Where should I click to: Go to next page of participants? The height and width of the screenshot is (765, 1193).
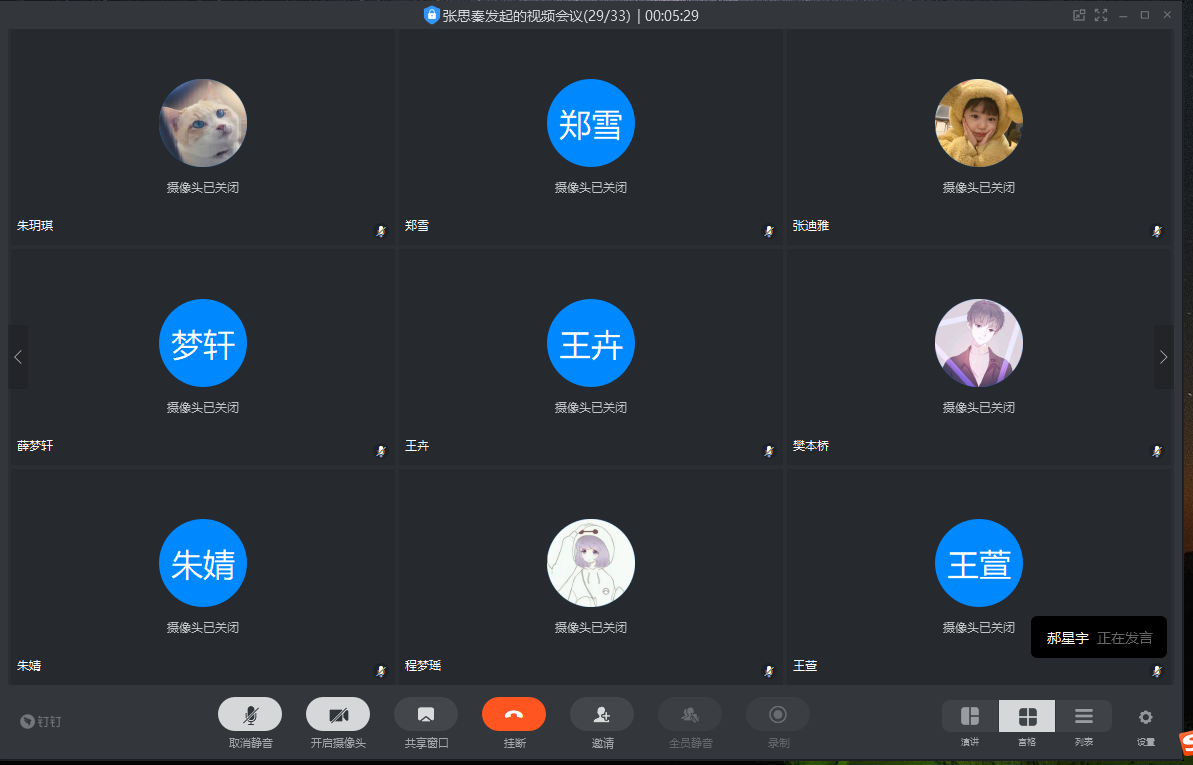tap(1163, 357)
